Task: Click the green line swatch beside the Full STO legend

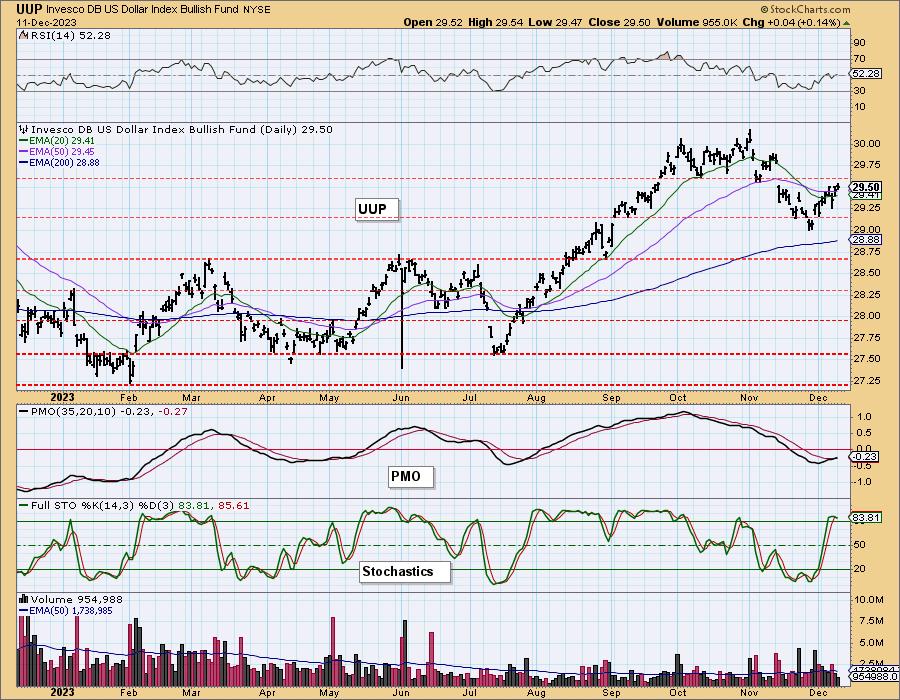Action: [x=24, y=506]
